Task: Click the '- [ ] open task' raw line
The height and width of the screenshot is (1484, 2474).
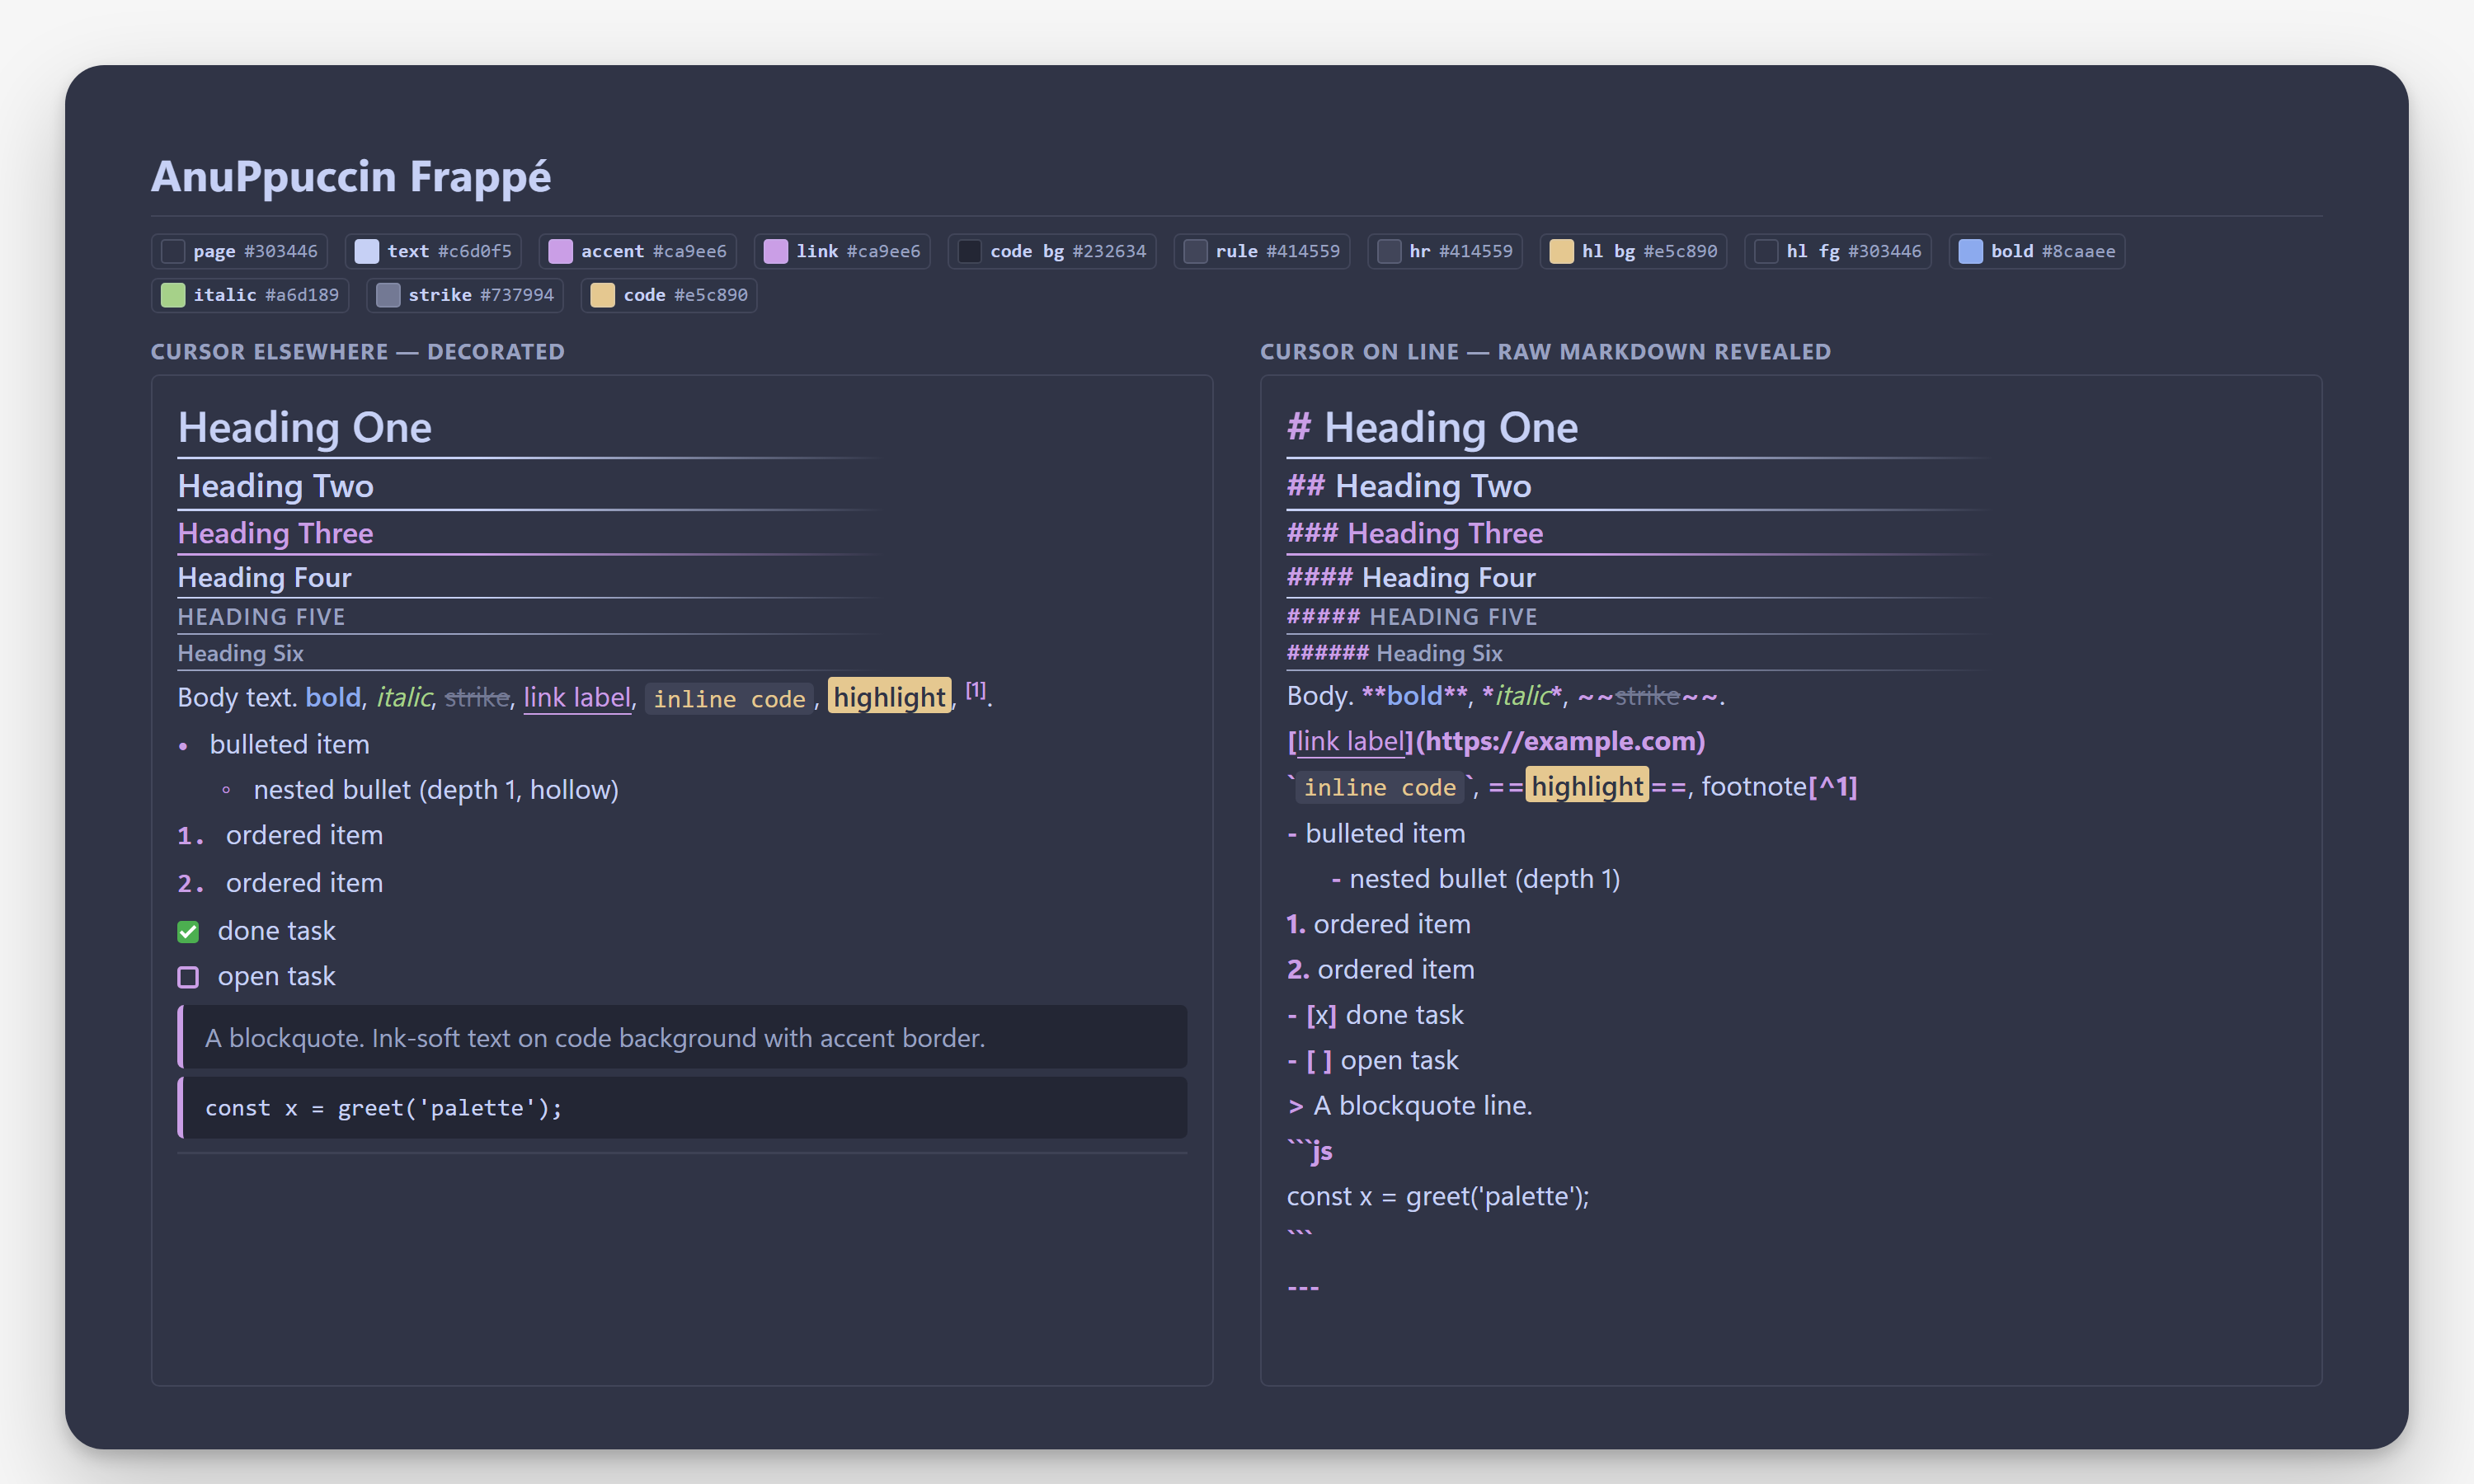Action: click(1373, 1060)
